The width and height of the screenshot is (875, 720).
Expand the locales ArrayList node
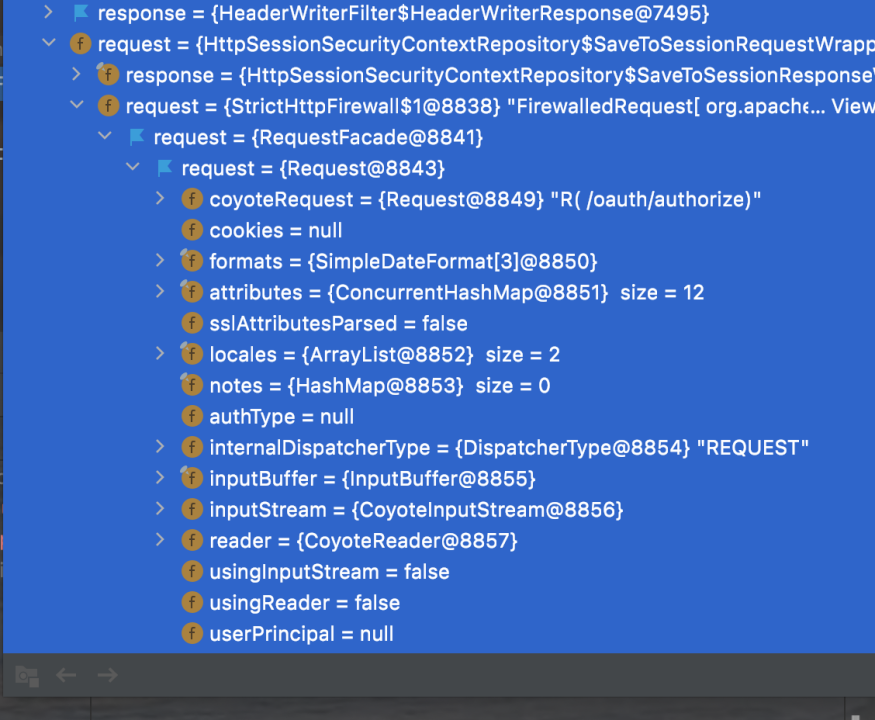[x=160, y=354]
